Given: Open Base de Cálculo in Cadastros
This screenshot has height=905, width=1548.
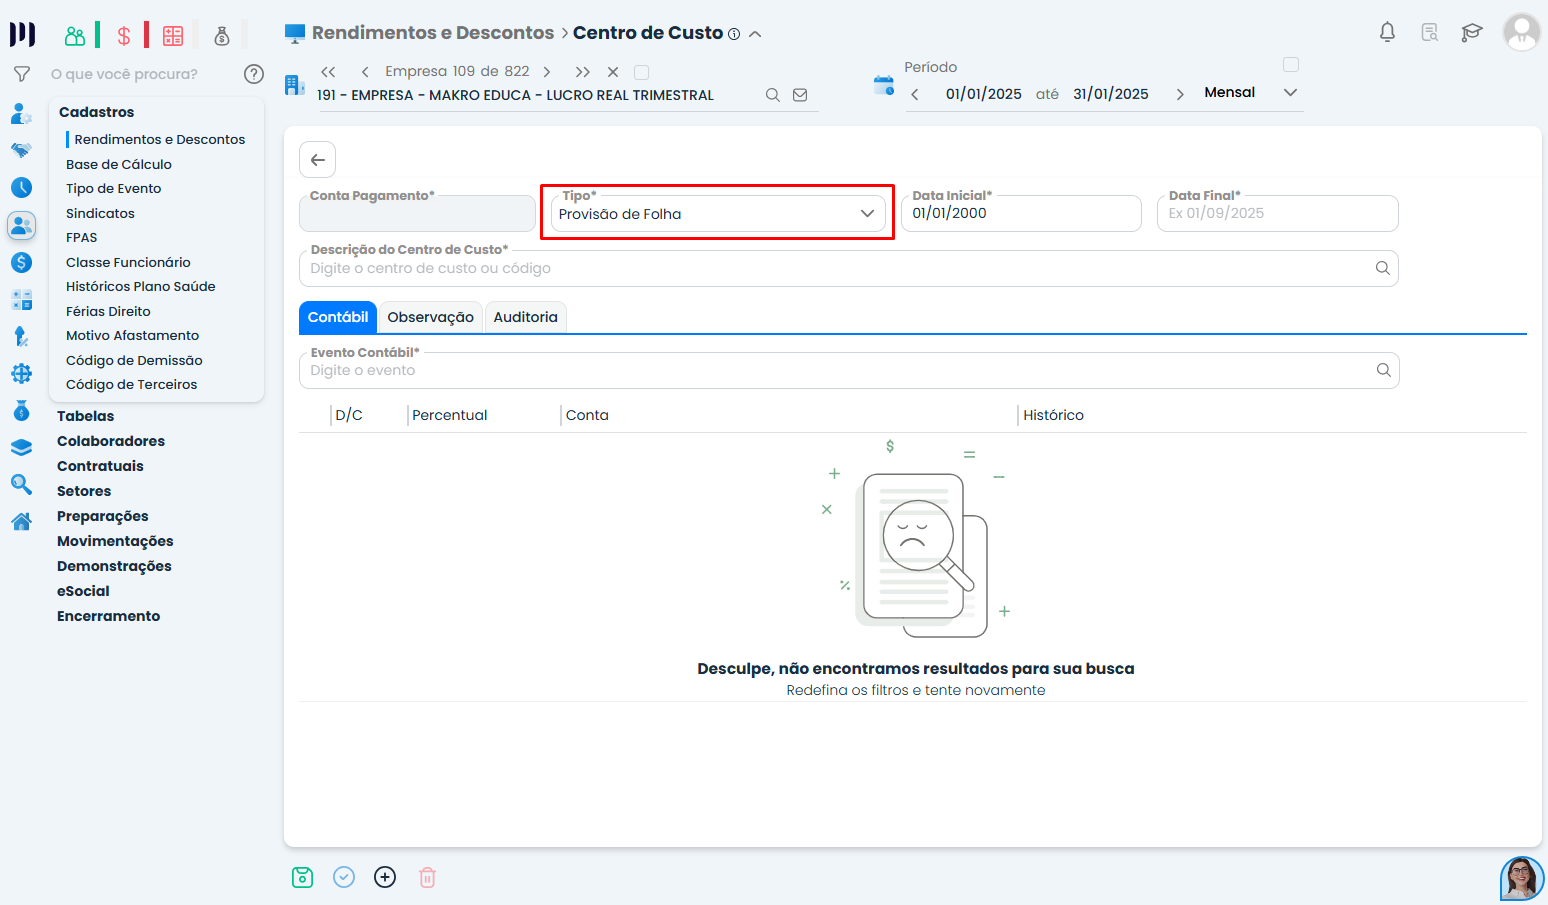Looking at the screenshot, I should click(x=119, y=164).
